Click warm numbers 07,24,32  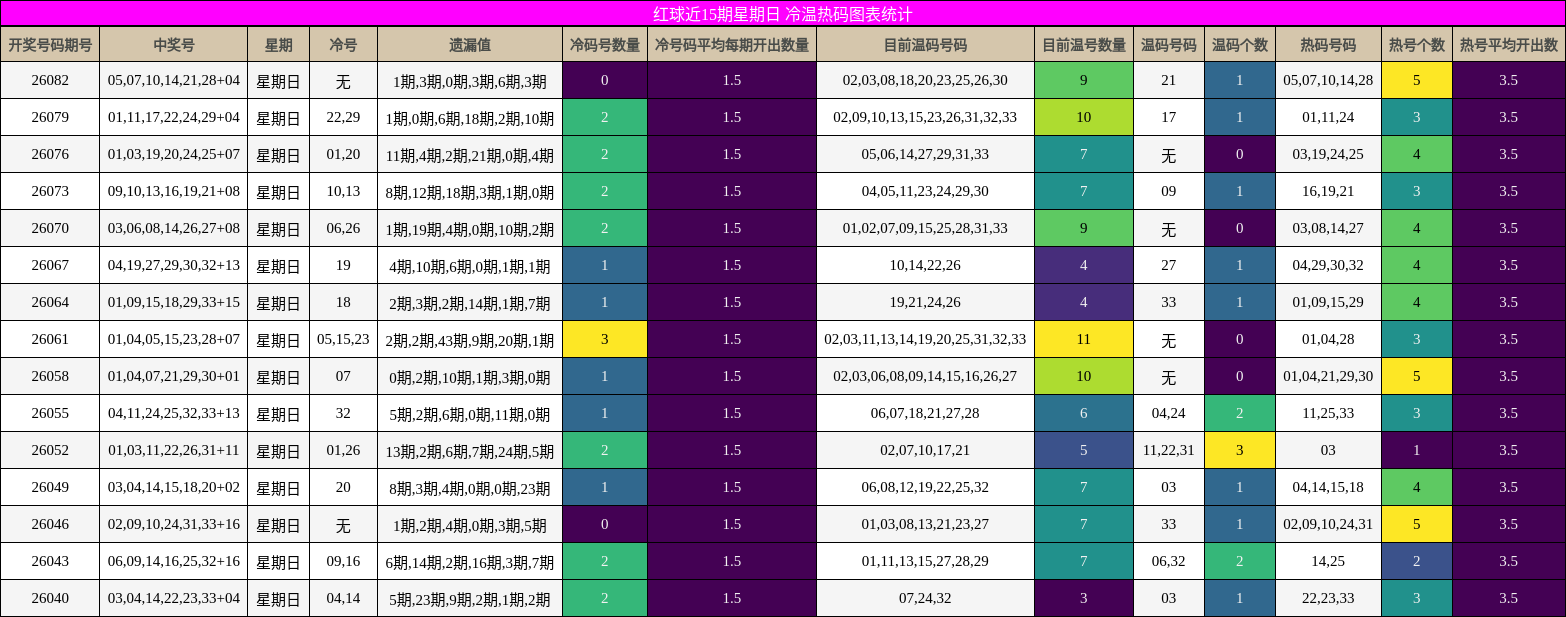point(925,598)
